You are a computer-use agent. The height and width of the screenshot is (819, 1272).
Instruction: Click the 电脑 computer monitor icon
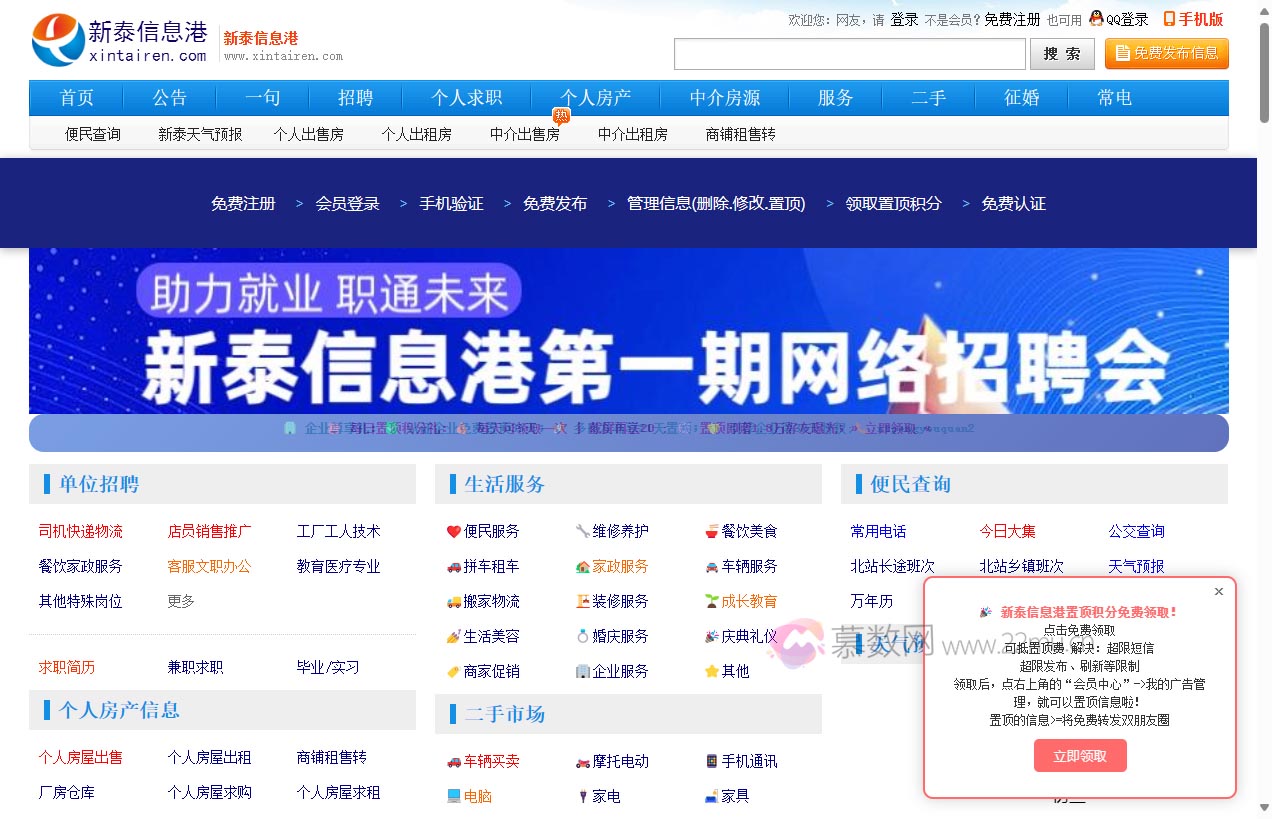[455, 796]
